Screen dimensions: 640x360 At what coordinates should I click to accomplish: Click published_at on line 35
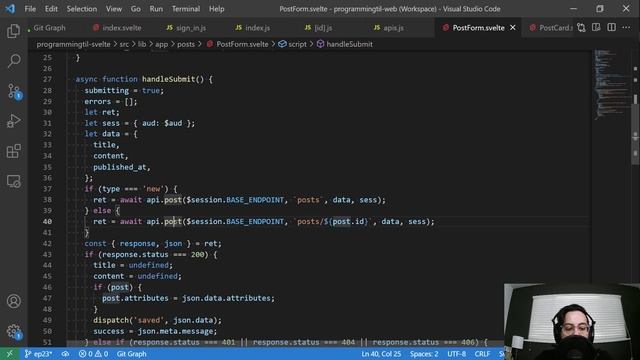click(x=120, y=167)
